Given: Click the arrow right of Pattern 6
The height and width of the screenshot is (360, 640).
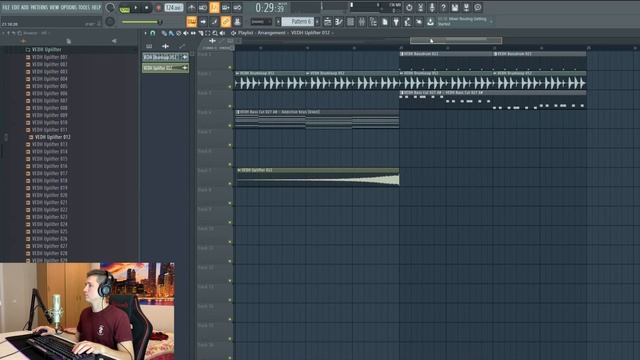Looking at the screenshot, I should 318,22.
